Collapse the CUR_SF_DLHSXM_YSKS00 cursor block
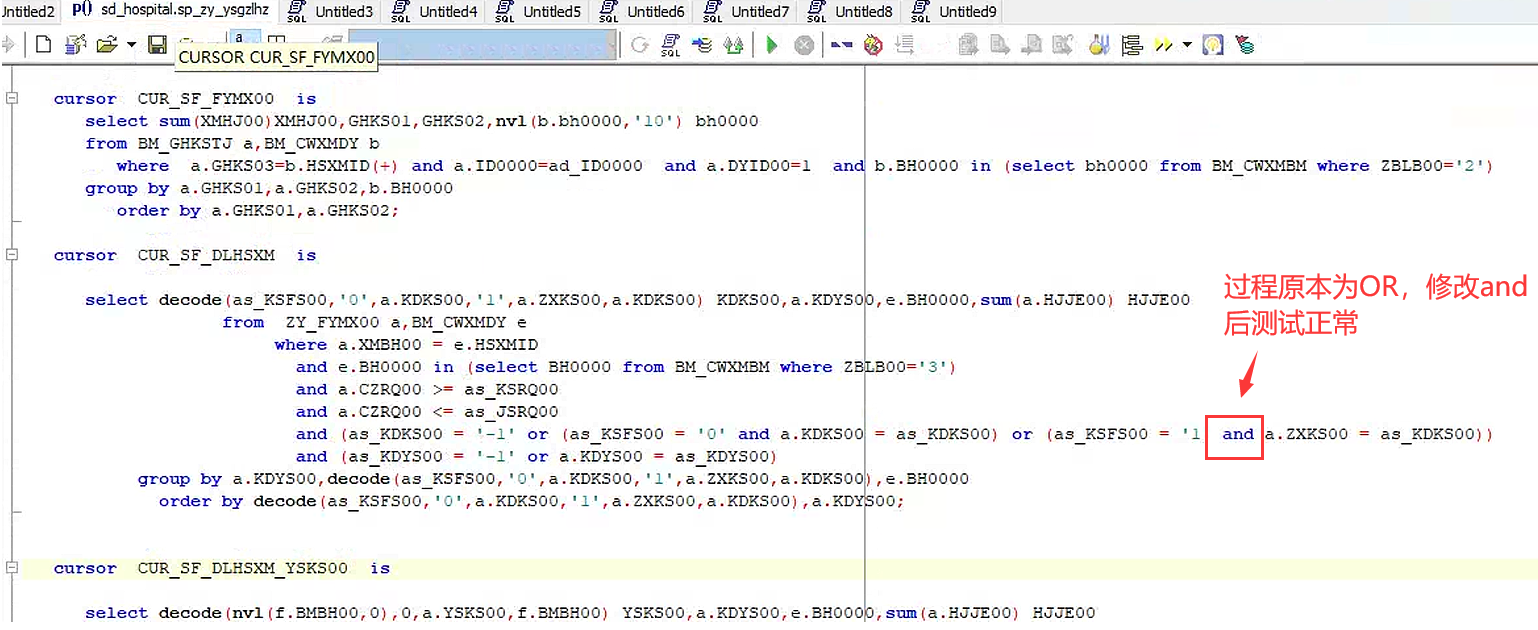 point(12,568)
